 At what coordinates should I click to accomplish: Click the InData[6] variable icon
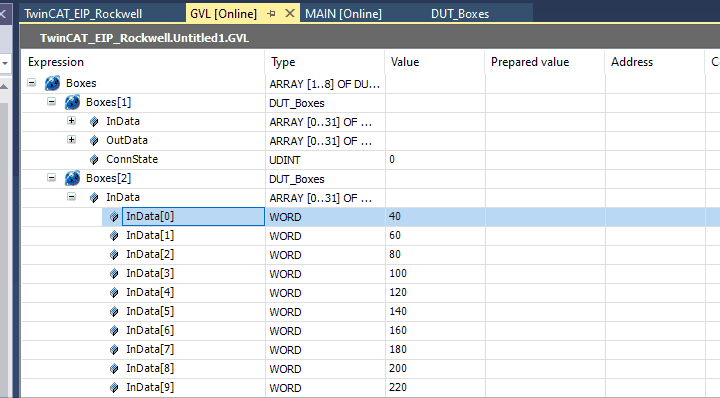pyautogui.click(x=114, y=331)
